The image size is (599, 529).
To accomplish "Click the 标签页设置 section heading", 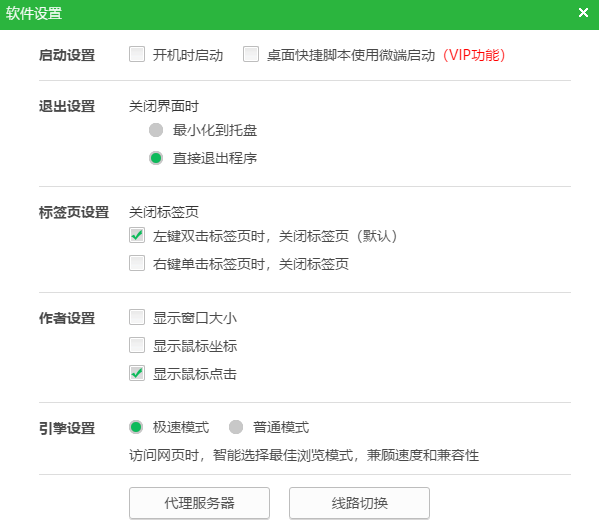I will pyautogui.click(x=74, y=212).
